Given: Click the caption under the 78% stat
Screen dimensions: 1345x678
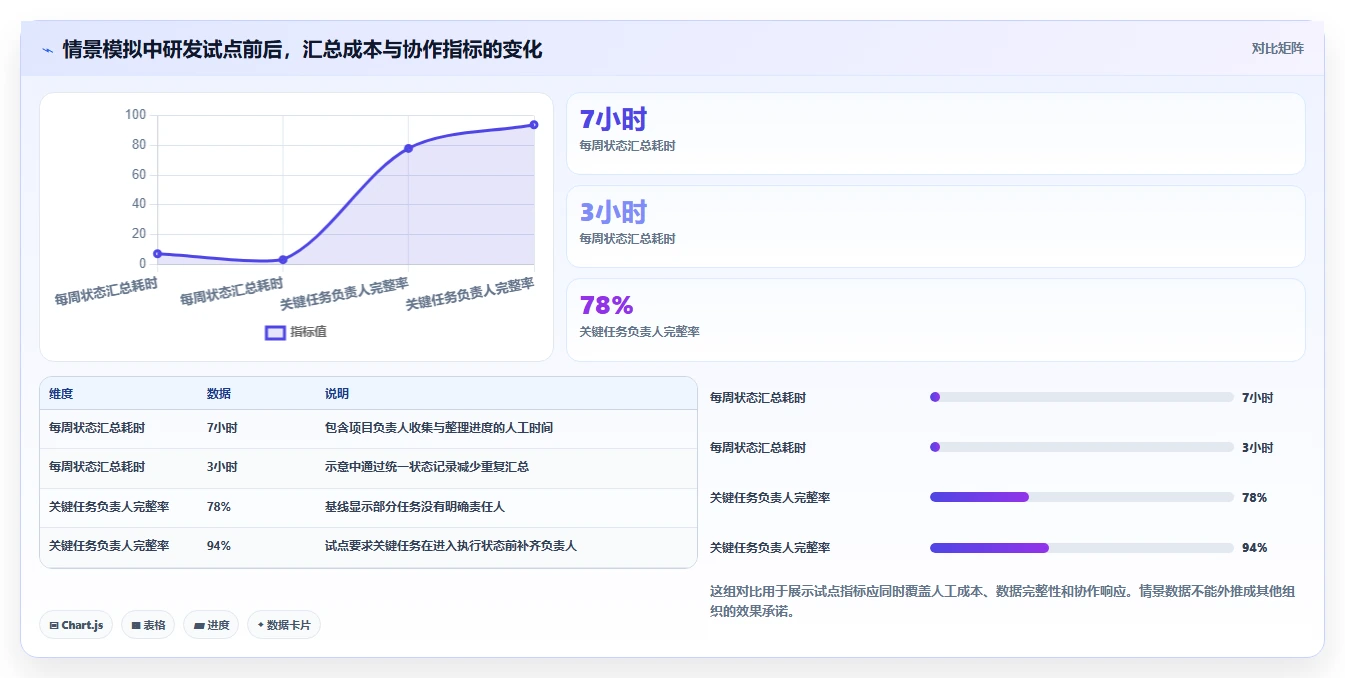Looking at the screenshot, I should 640,332.
